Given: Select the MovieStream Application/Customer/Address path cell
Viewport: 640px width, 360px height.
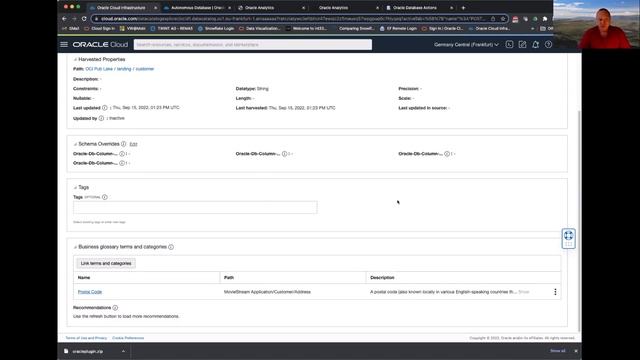Looking at the screenshot, I should (267, 292).
